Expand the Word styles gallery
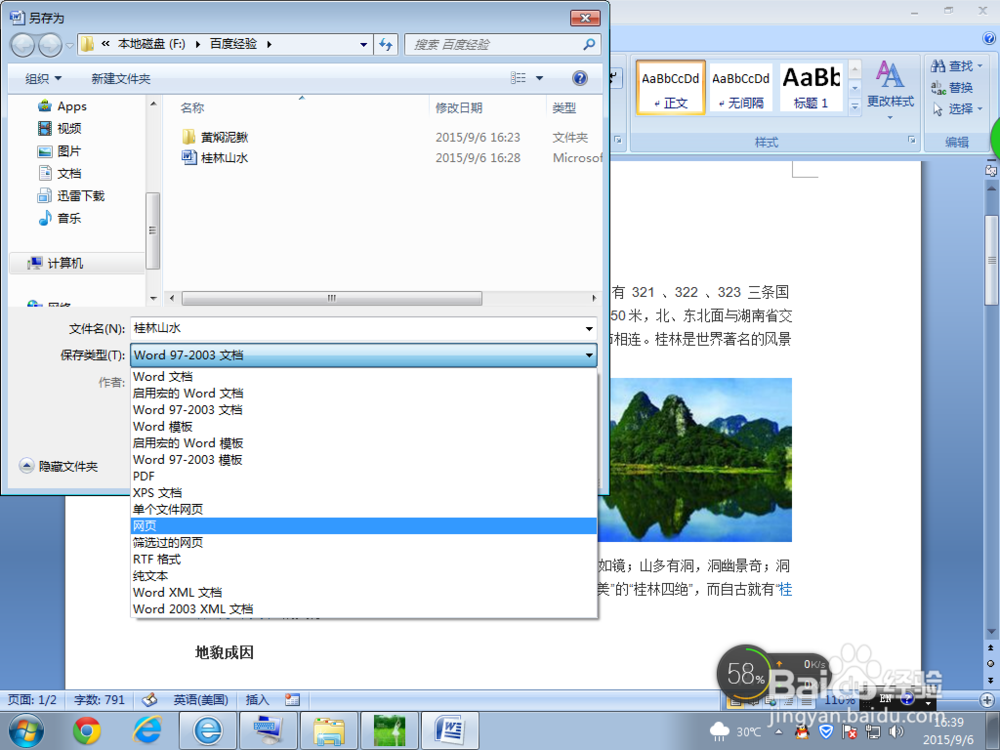This screenshot has width=1000, height=750. [x=855, y=107]
